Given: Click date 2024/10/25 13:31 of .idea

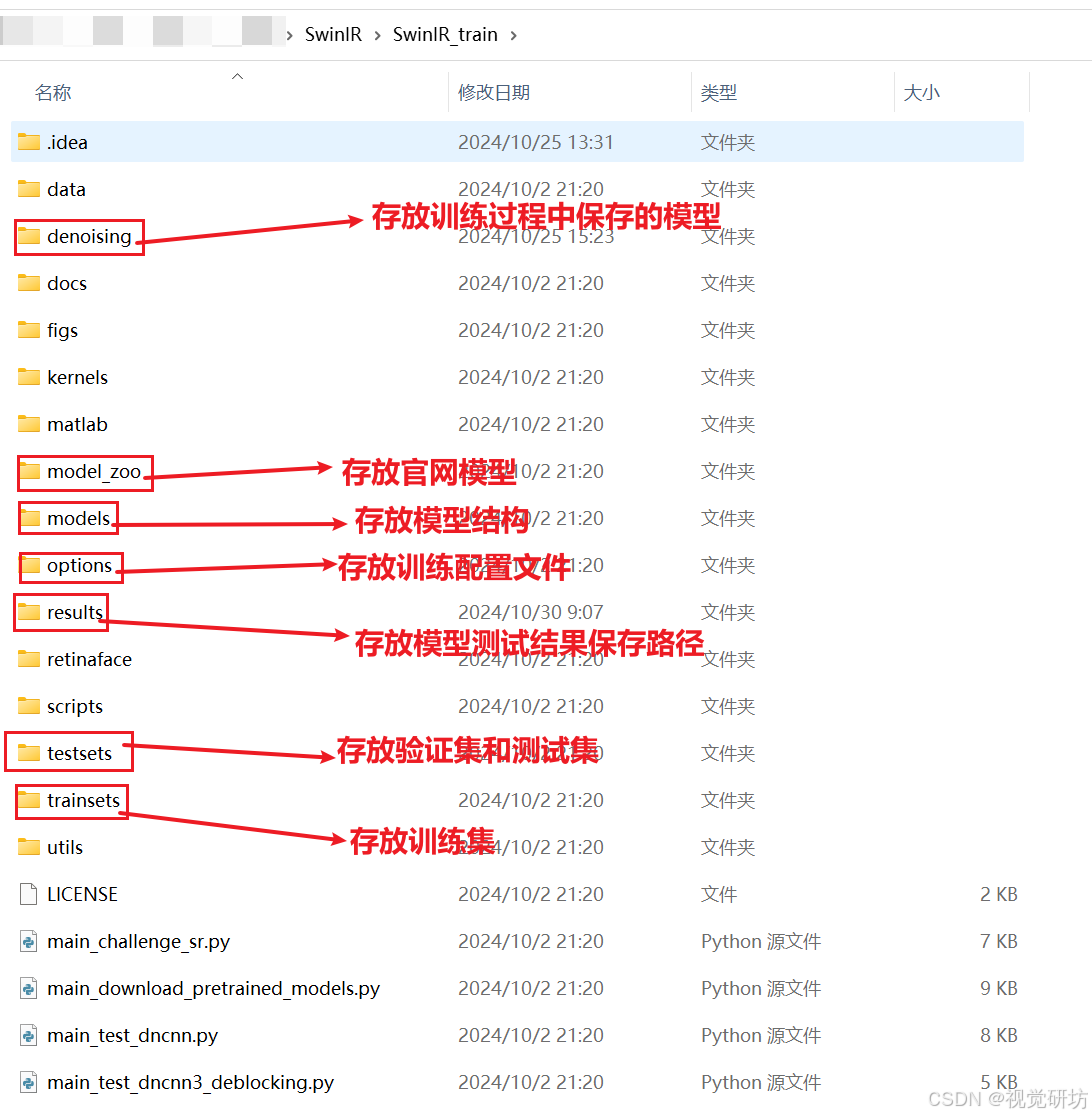Looking at the screenshot, I should [x=535, y=142].
